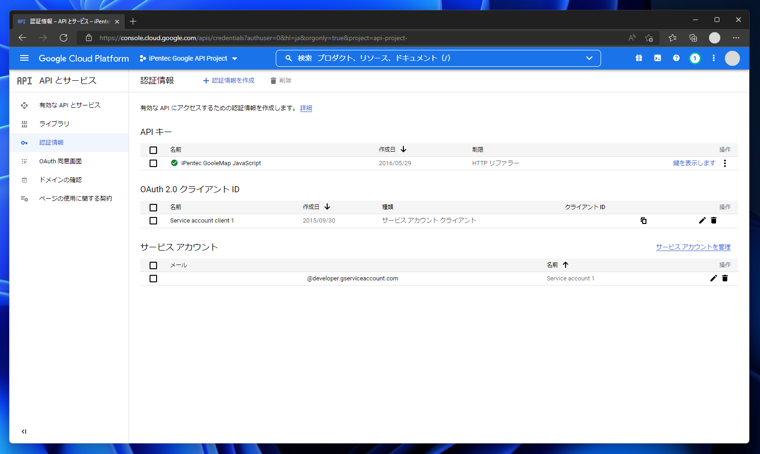Click the browser forward arrow
This screenshot has height=454, width=760.
(43, 38)
